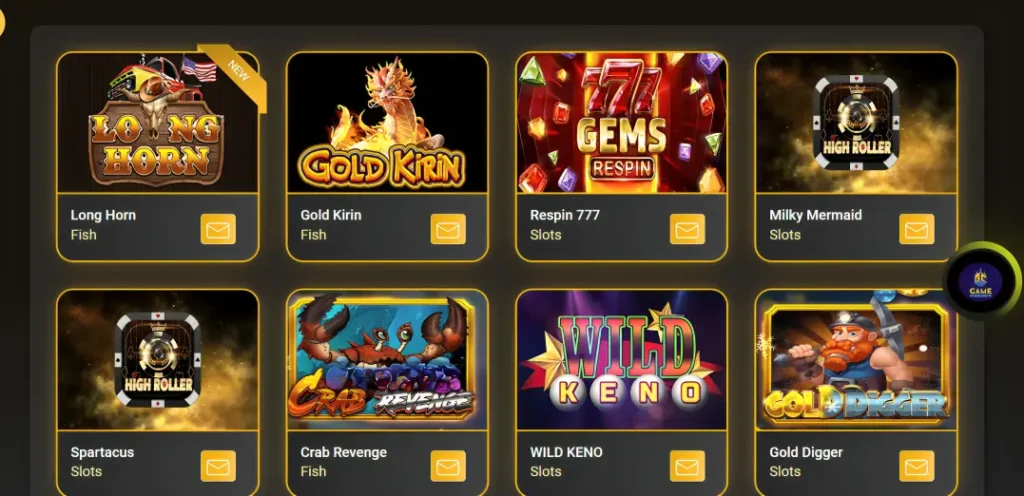The image size is (1024, 496).
Task: Launch the Wild Keno game image
Action: [621, 360]
